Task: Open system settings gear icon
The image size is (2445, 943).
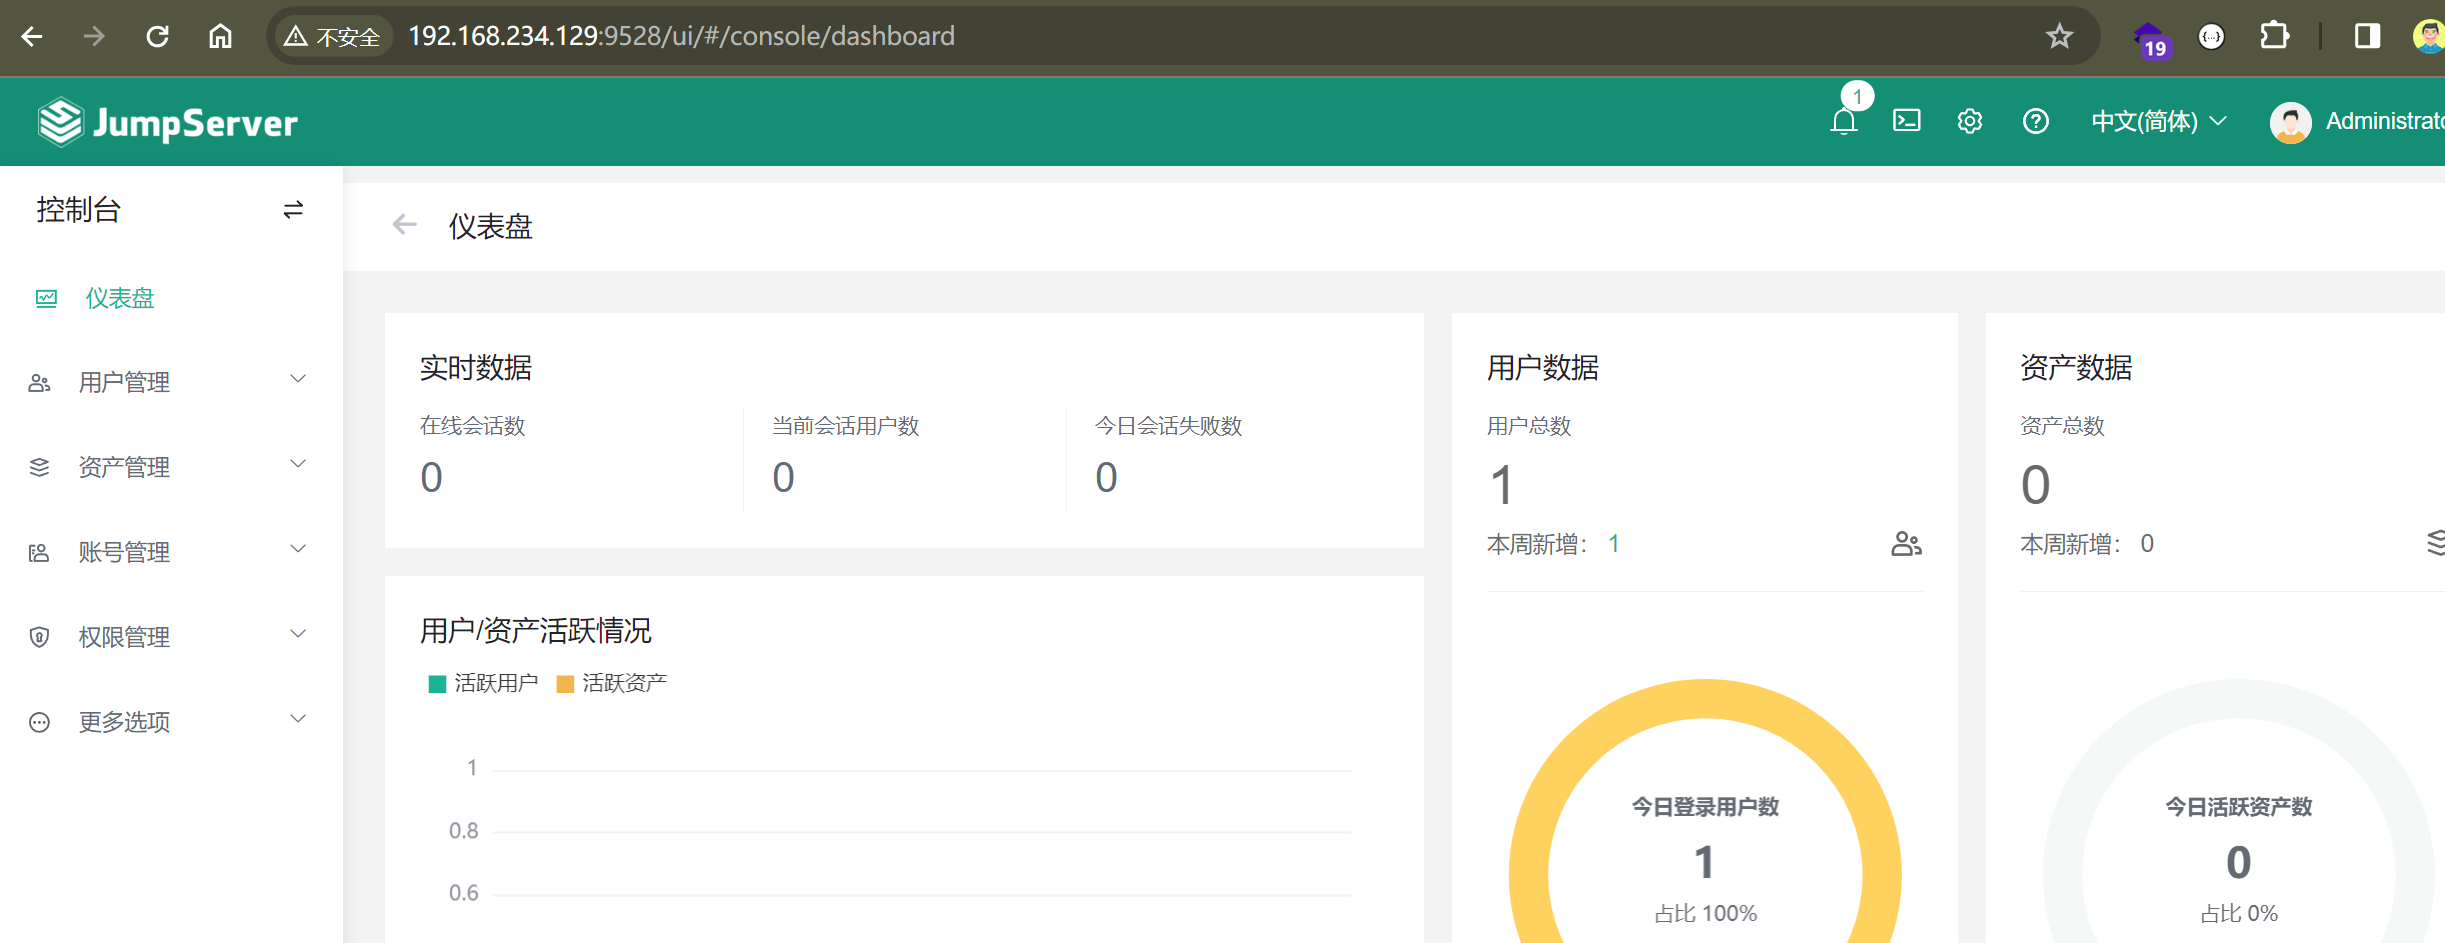Action: tap(1970, 121)
